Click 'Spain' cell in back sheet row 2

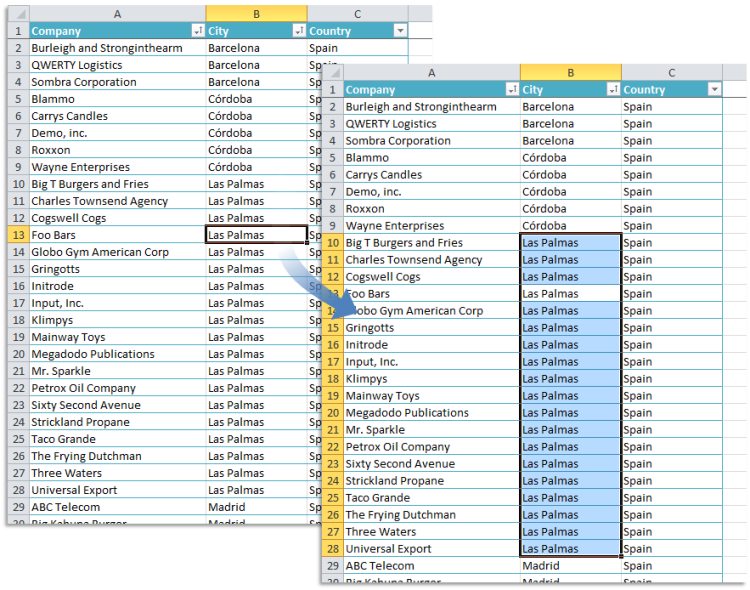coord(357,48)
